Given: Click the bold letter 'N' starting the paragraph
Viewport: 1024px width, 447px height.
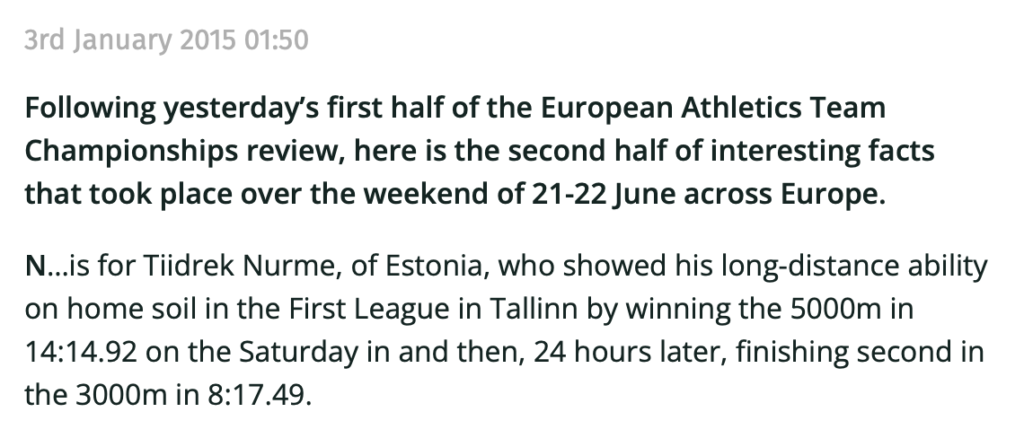Looking at the screenshot, I should [x=35, y=267].
